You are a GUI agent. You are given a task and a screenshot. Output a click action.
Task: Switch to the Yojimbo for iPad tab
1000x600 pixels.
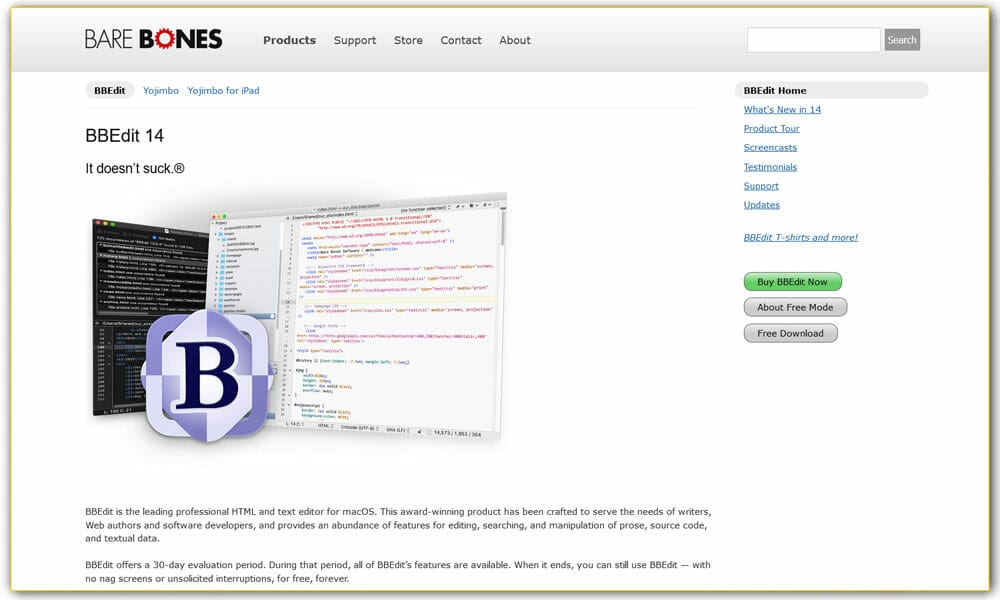pyautogui.click(x=223, y=90)
